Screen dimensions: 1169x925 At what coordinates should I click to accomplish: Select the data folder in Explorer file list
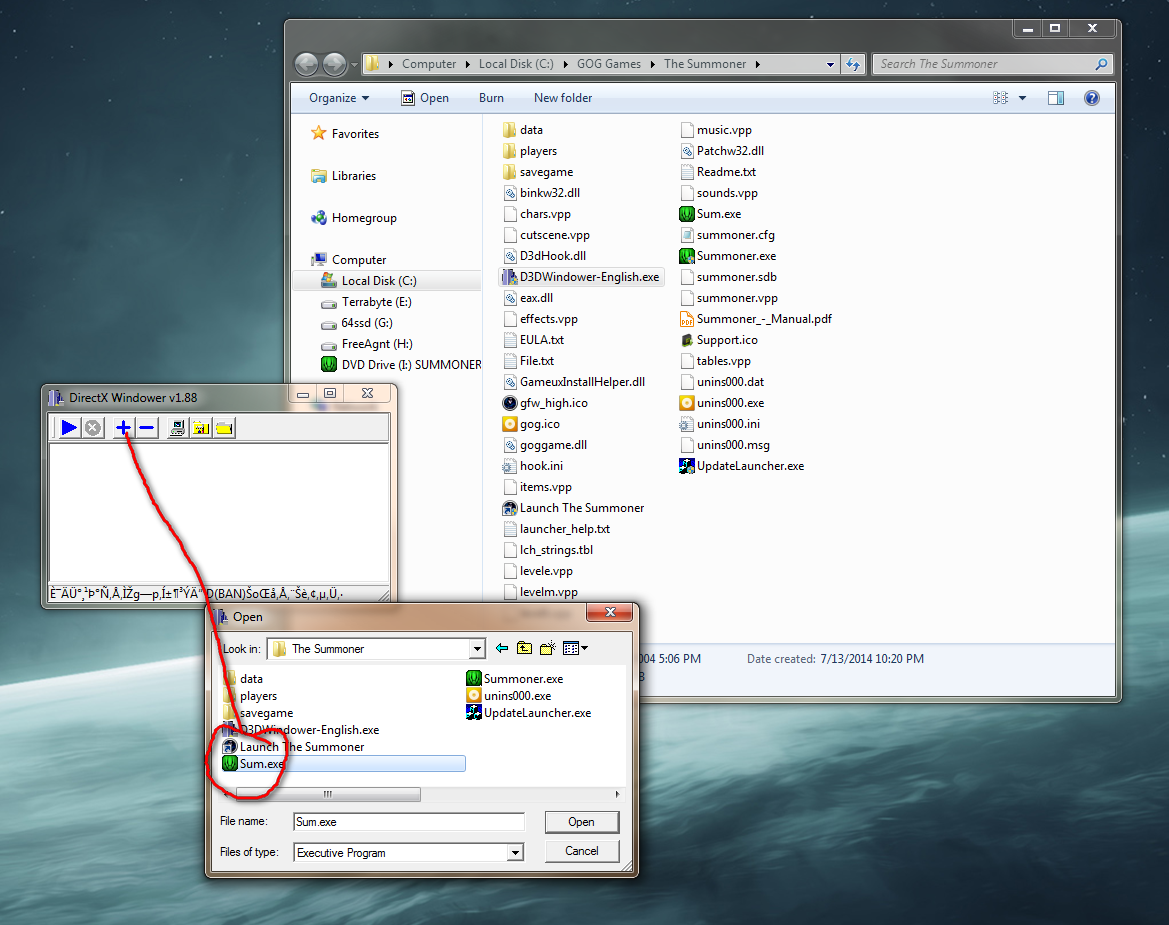(x=523, y=130)
